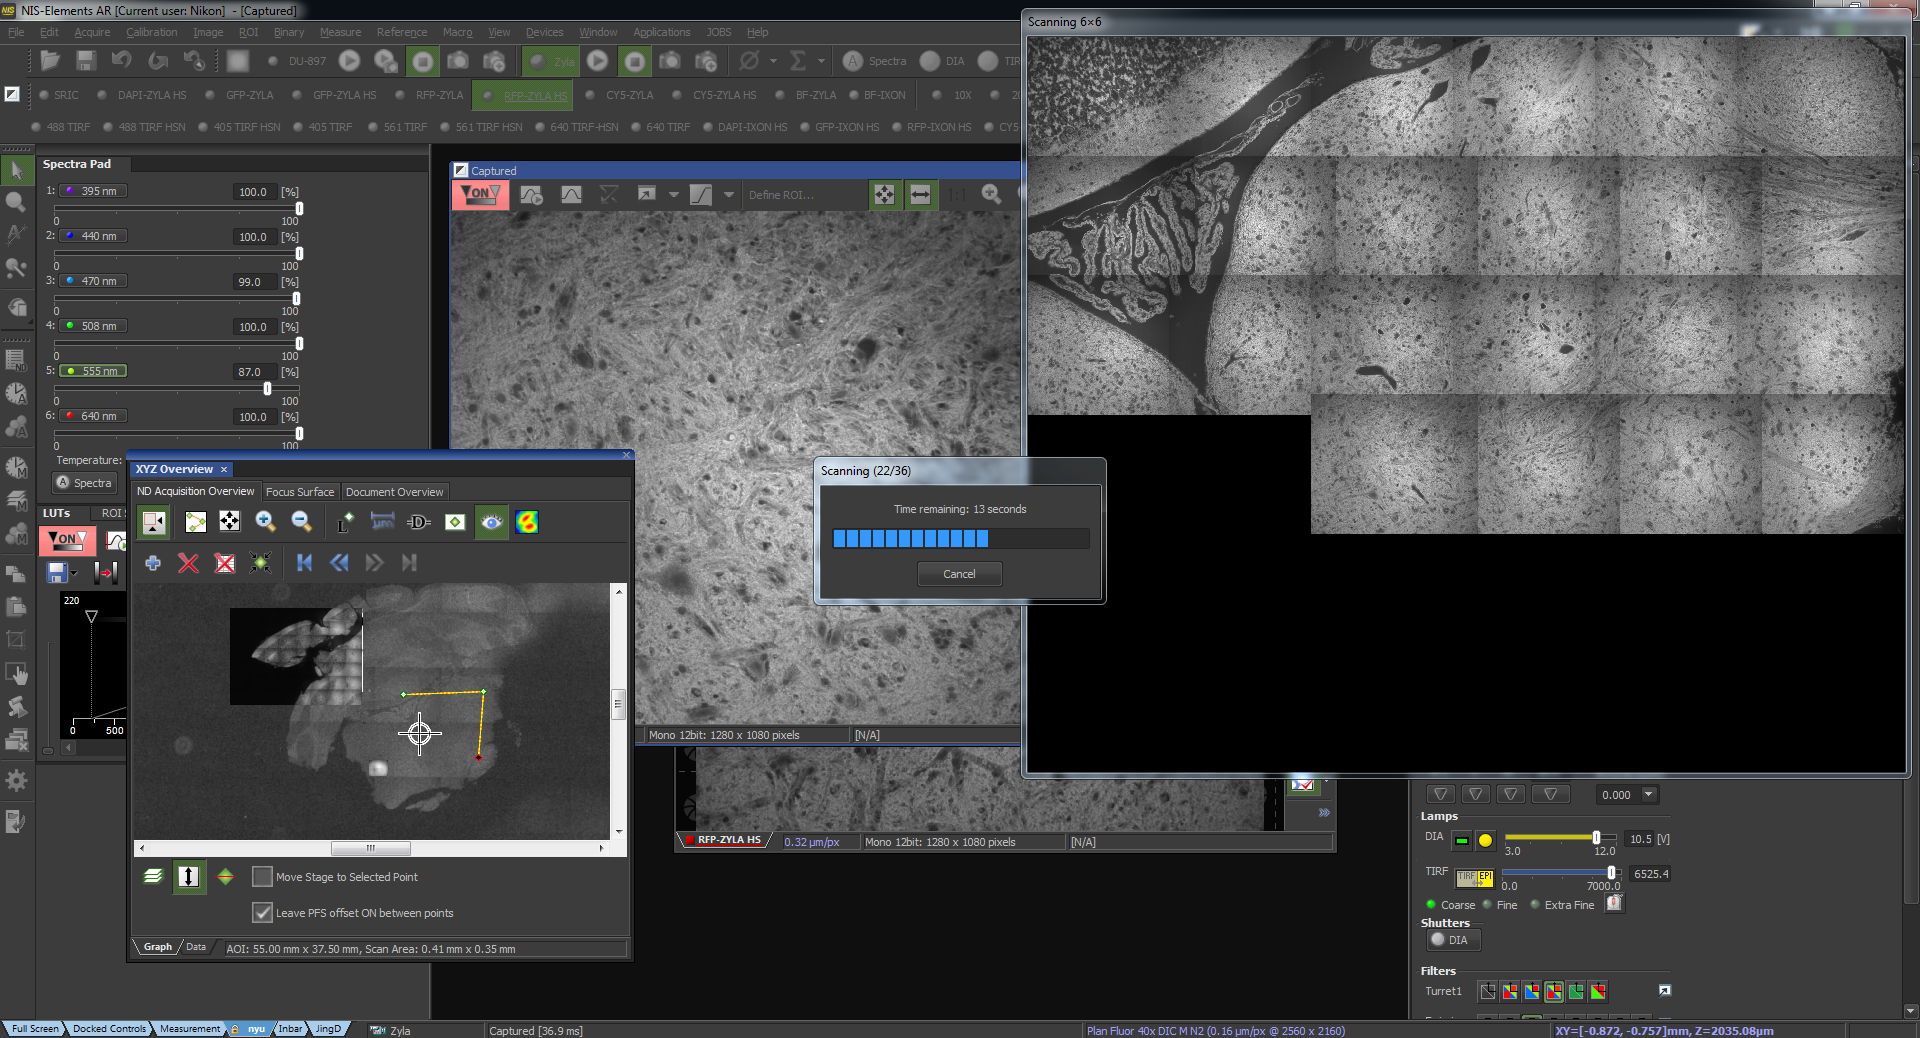
Task: Click the DIA lamp yellow circle button
Action: [1485, 840]
